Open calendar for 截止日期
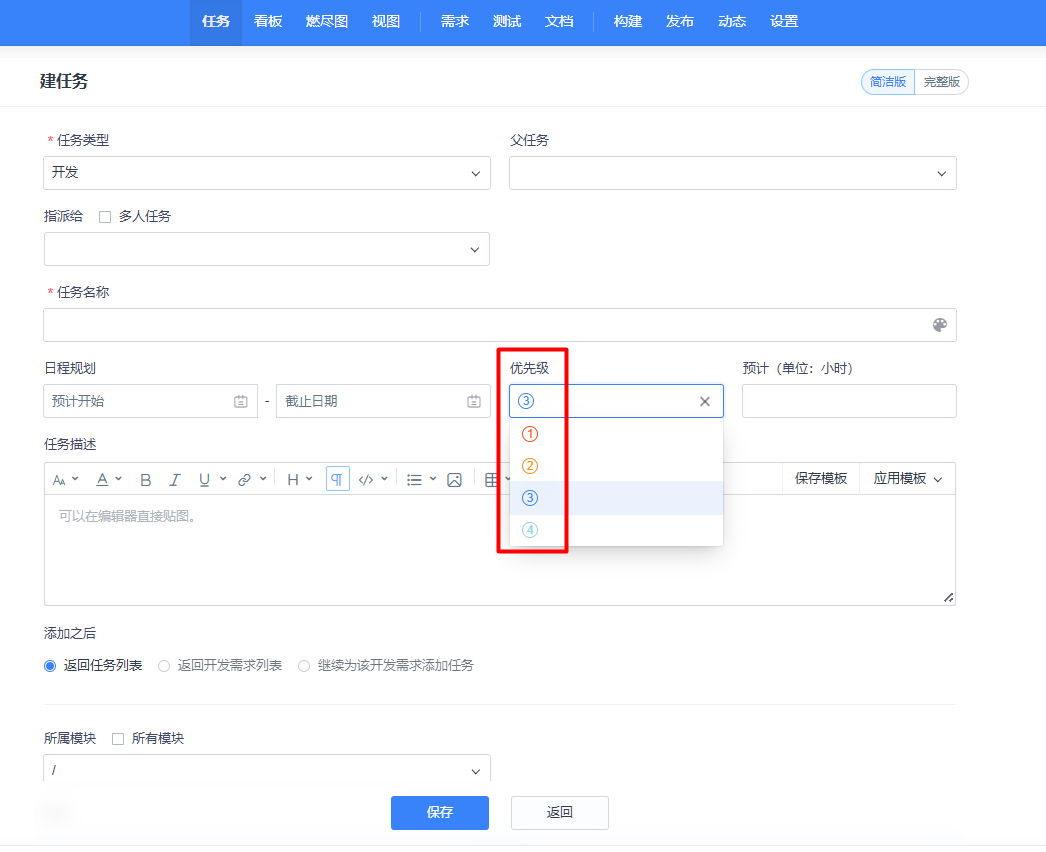Viewport: 1046px width, 852px height. (x=474, y=402)
